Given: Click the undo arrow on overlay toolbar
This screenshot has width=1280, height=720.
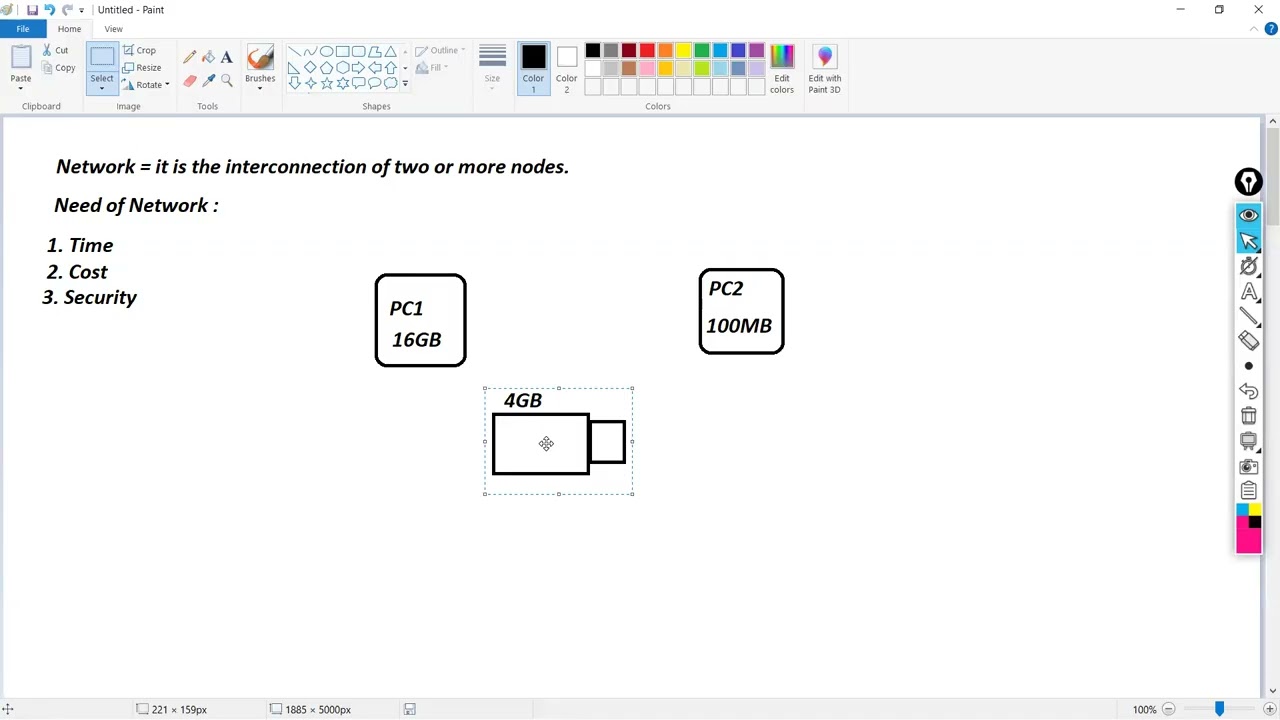Looking at the screenshot, I should tap(1248, 391).
